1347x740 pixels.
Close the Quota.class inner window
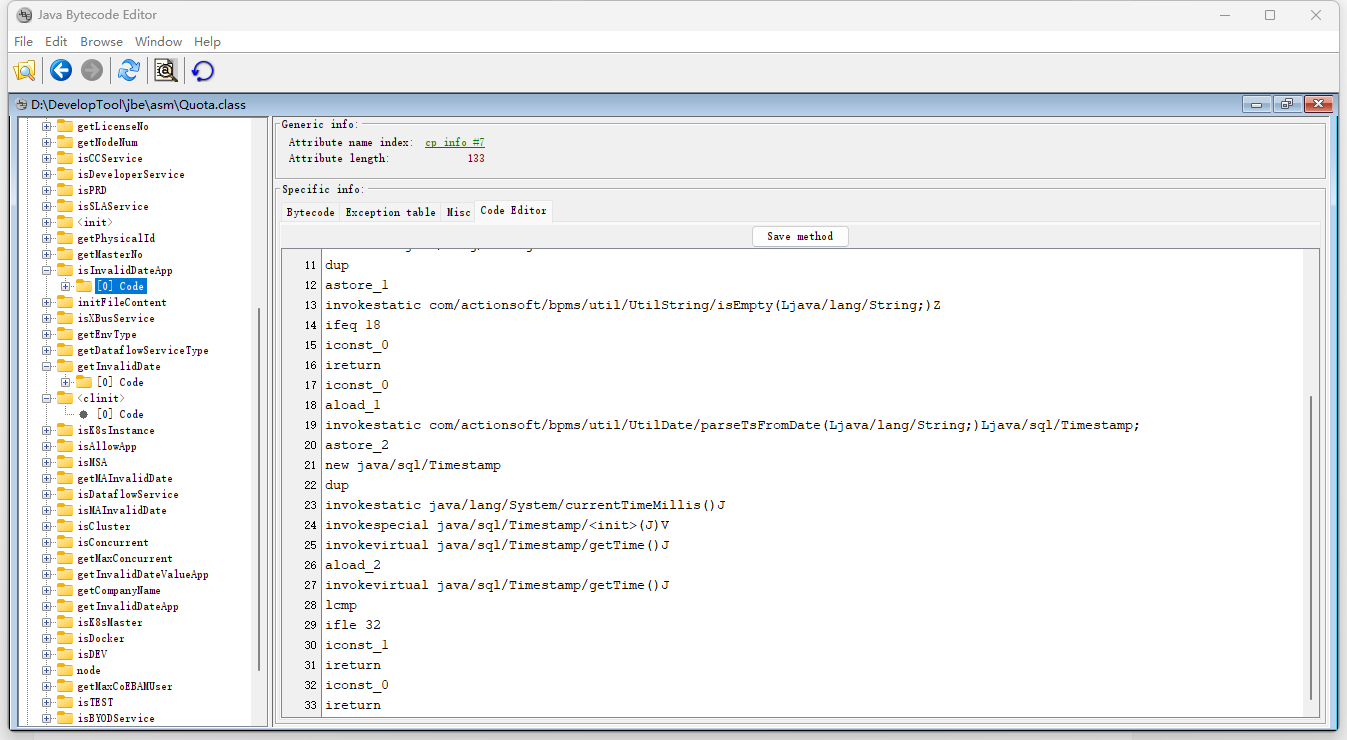(1319, 104)
